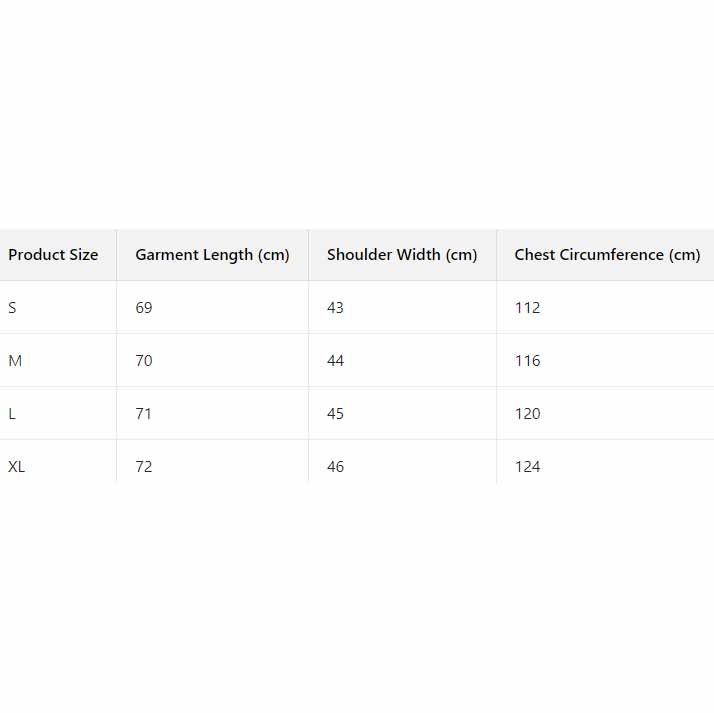
Task: Click shoulder width value 43
Action: click(x=335, y=308)
